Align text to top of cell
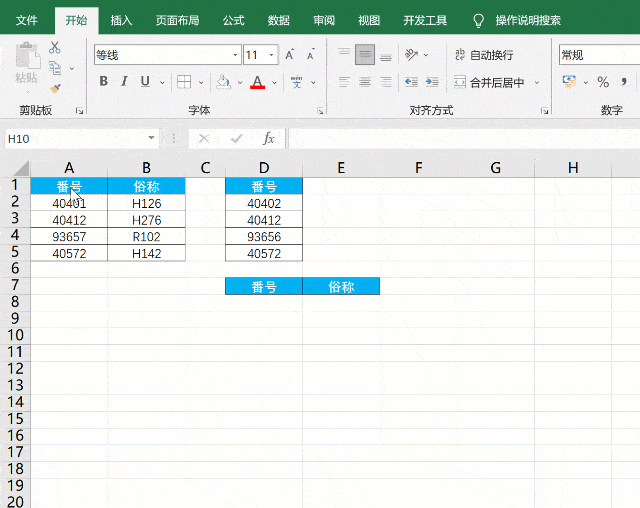The width and height of the screenshot is (640, 508). tap(344, 55)
